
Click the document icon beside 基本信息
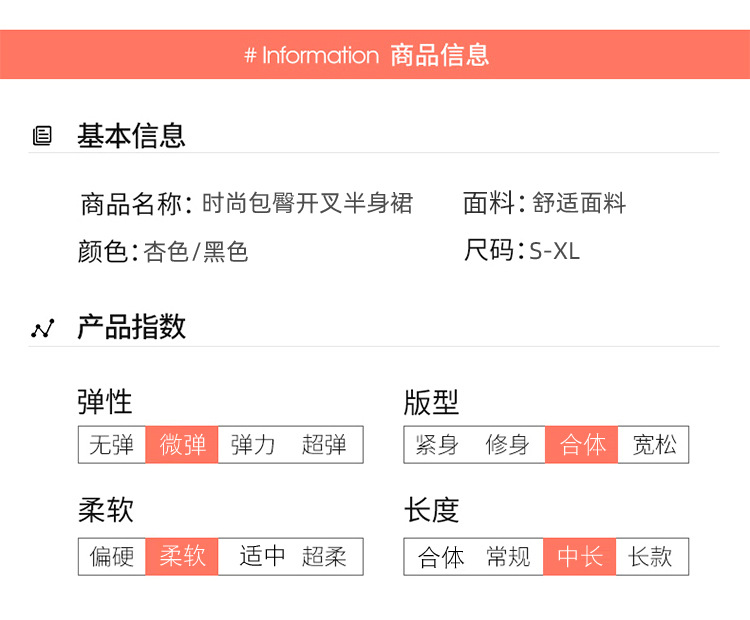click(42, 136)
